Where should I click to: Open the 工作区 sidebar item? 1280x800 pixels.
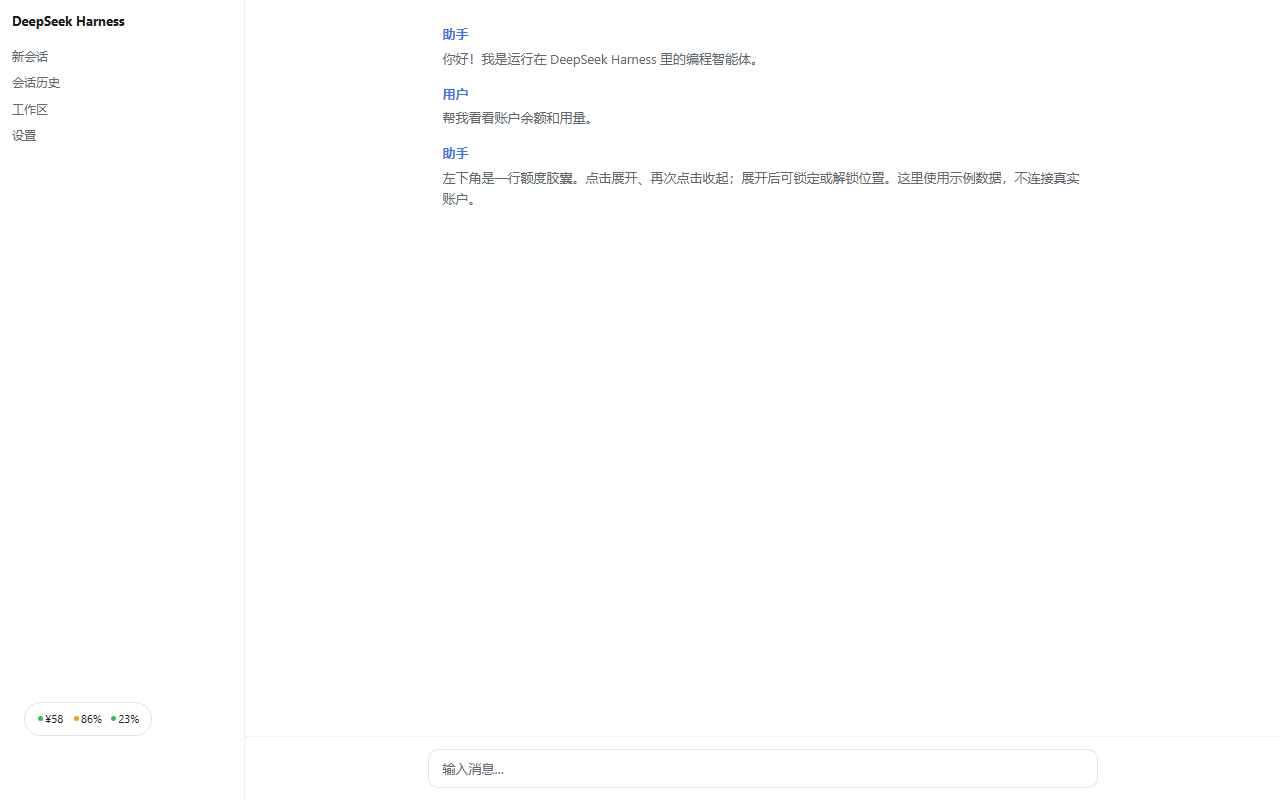pyautogui.click(x=30, y=110)
